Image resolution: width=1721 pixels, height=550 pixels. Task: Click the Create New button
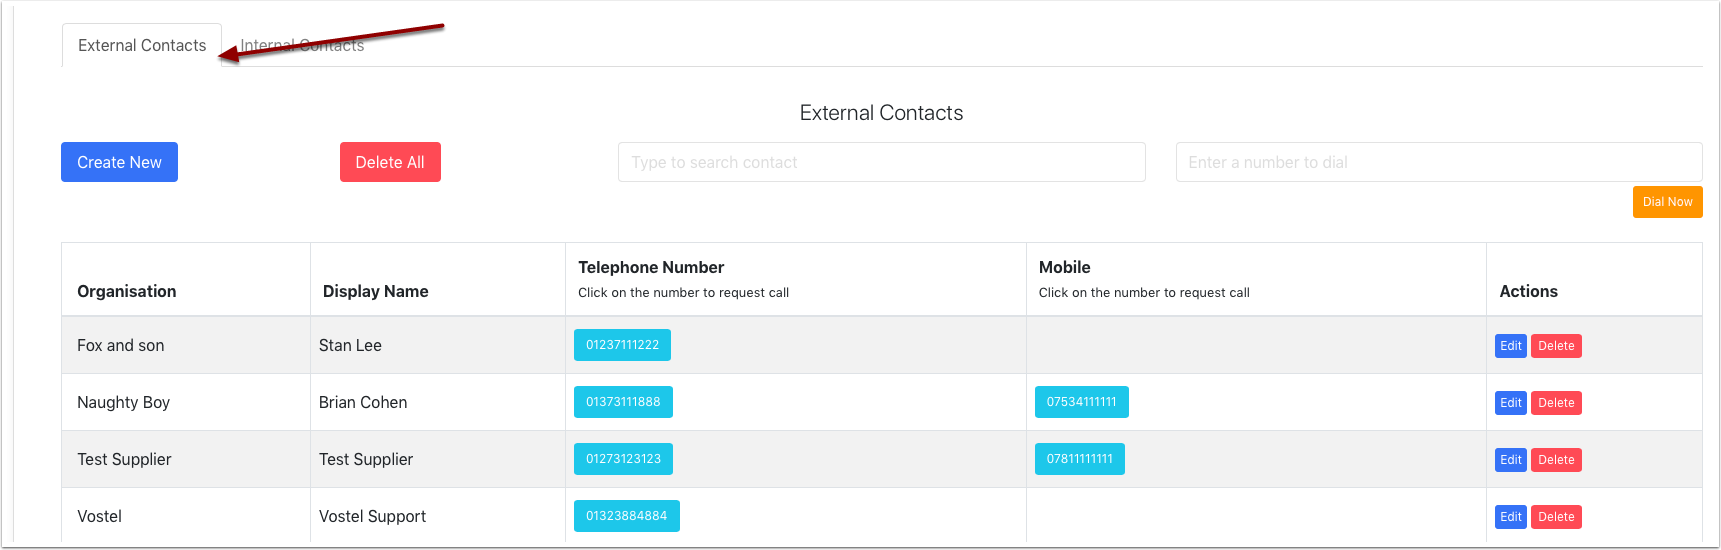pyautogui.click(x=119, y=162)
